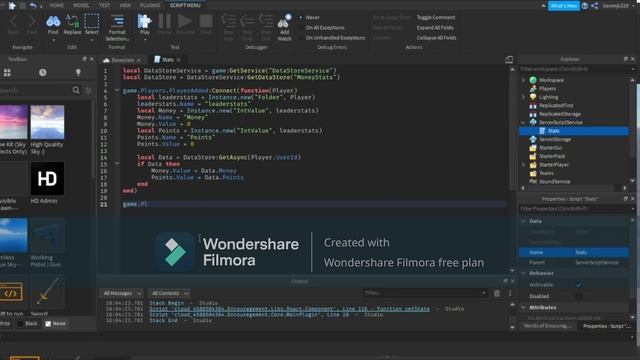Open the VIEW ribbon tab
This screenshot has height=360, width=640.
(x=125, y=5)
